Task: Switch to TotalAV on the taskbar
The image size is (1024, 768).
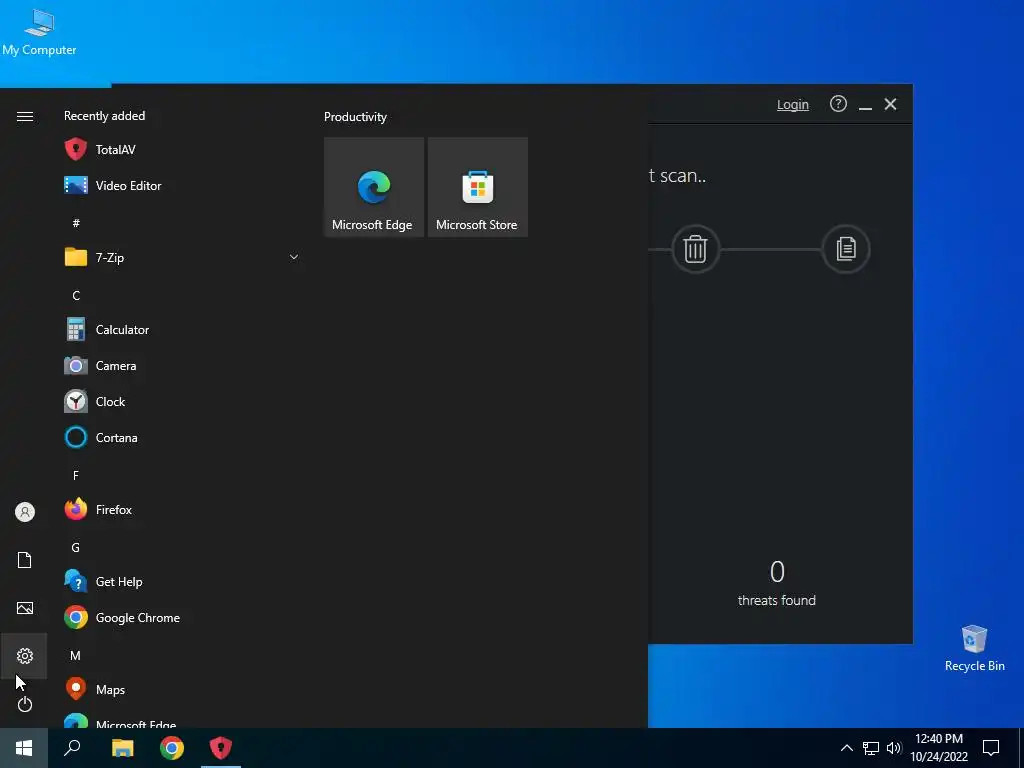Action: click(x=221, y=748)
